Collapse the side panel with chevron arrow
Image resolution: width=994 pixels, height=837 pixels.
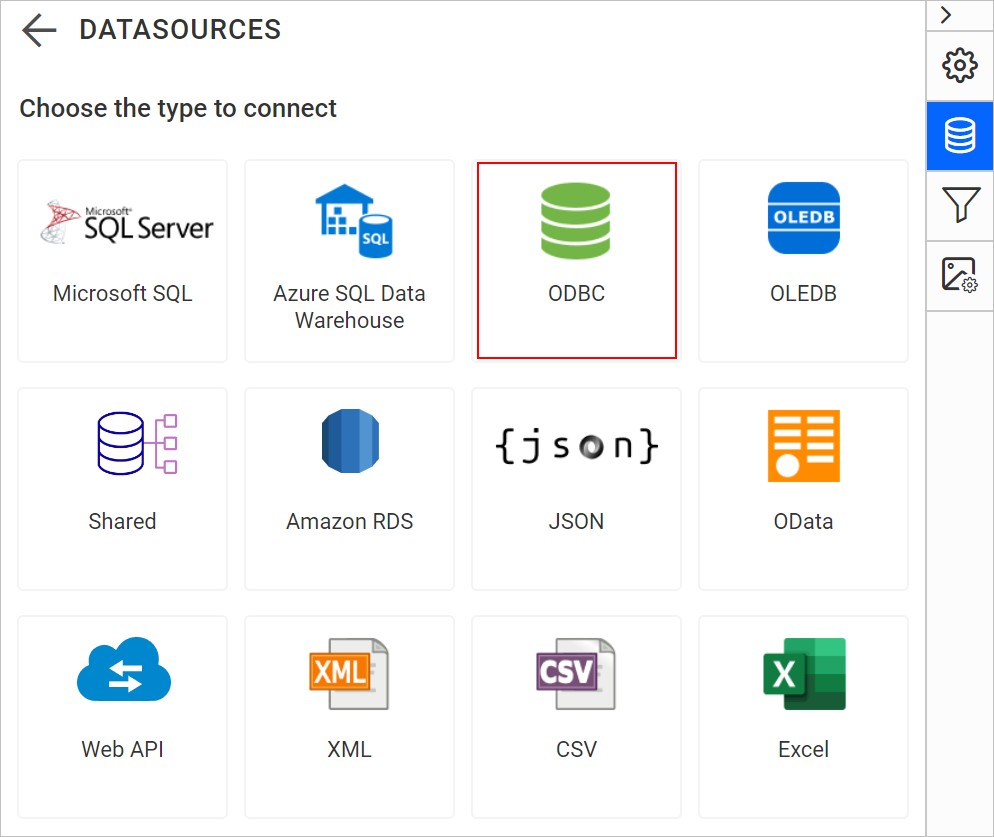click(946, 15)
